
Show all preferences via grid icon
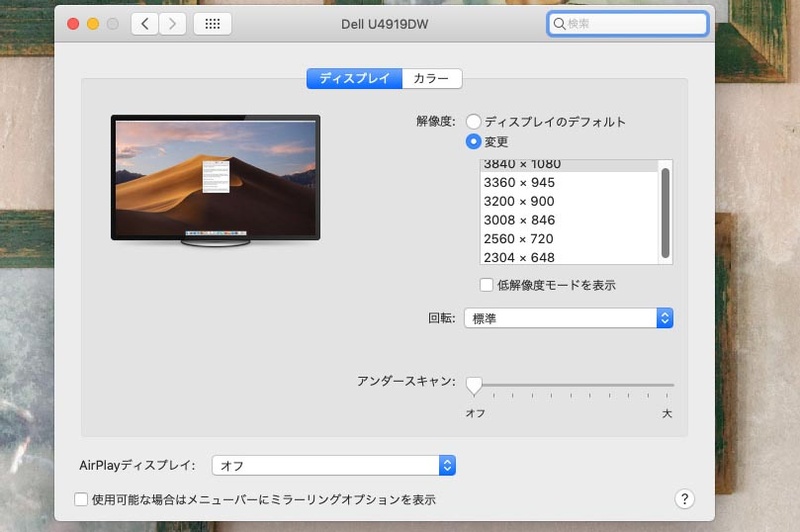212,24
